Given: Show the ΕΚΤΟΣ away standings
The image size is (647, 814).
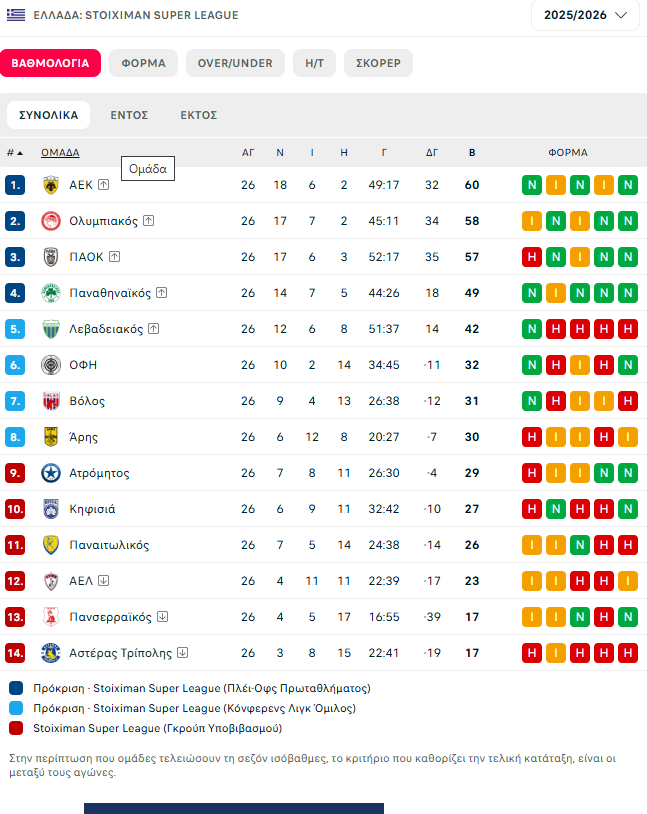Looking at the screenshot, I should (198, 115).
